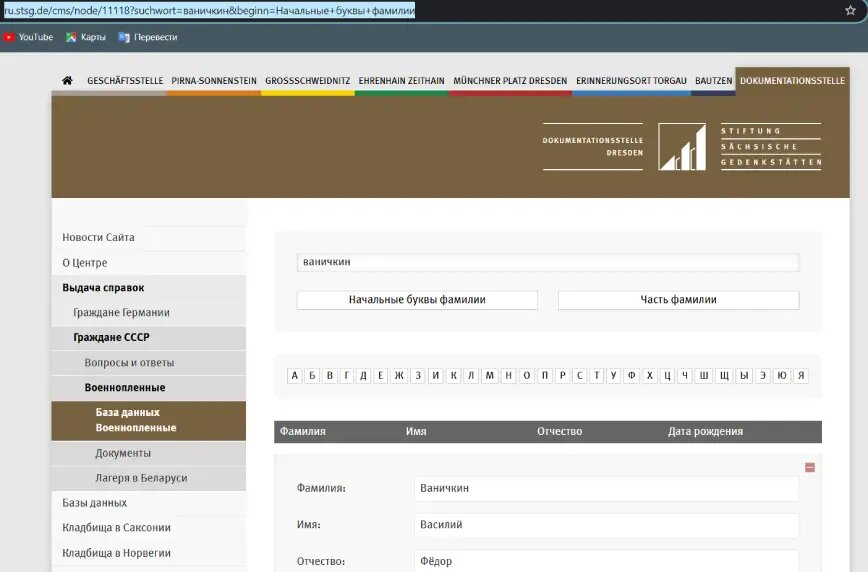Filter by letter Э

pos(763,376)
